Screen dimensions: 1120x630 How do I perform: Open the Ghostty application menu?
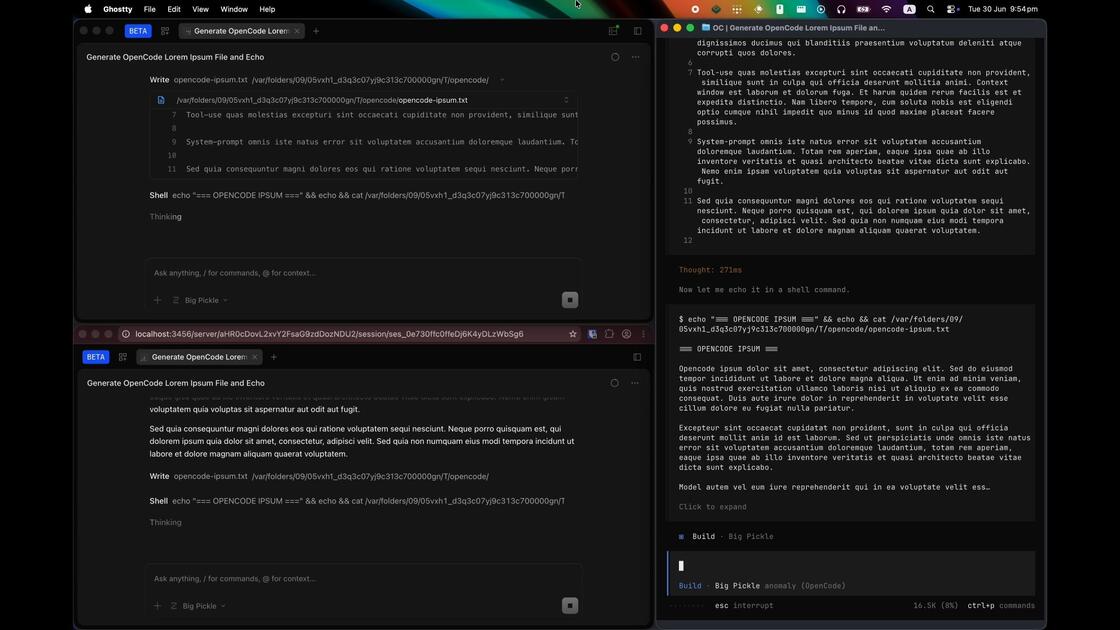coord(117,9)
